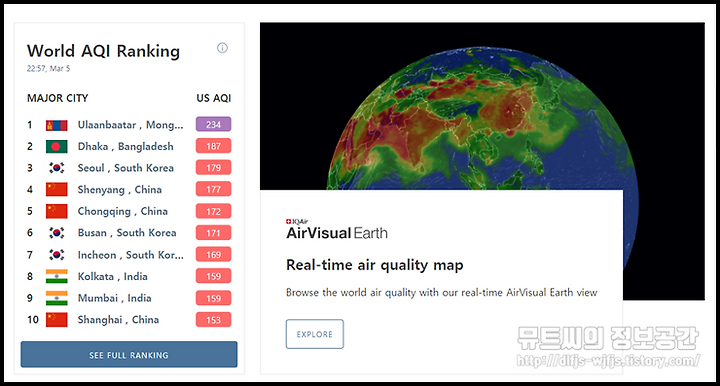Click the China flag next to Shenyang
Viewport: 720px width, 386px height.
[56, 190]
